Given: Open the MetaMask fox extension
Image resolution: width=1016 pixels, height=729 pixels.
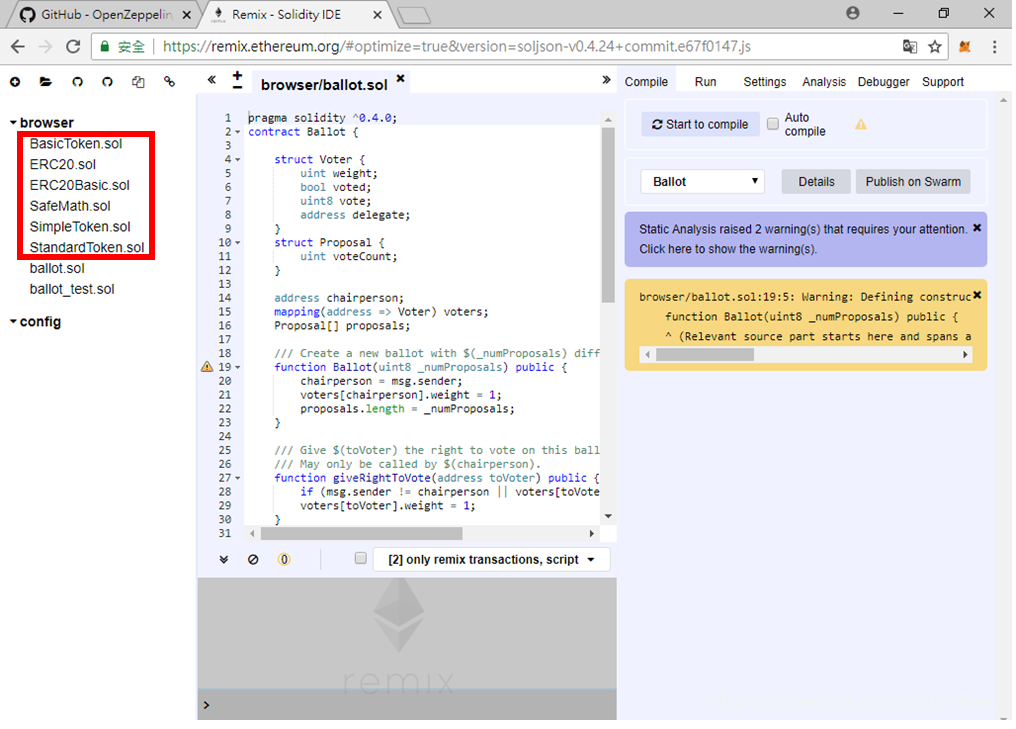Looking at the screenshot, I should 965,47.
